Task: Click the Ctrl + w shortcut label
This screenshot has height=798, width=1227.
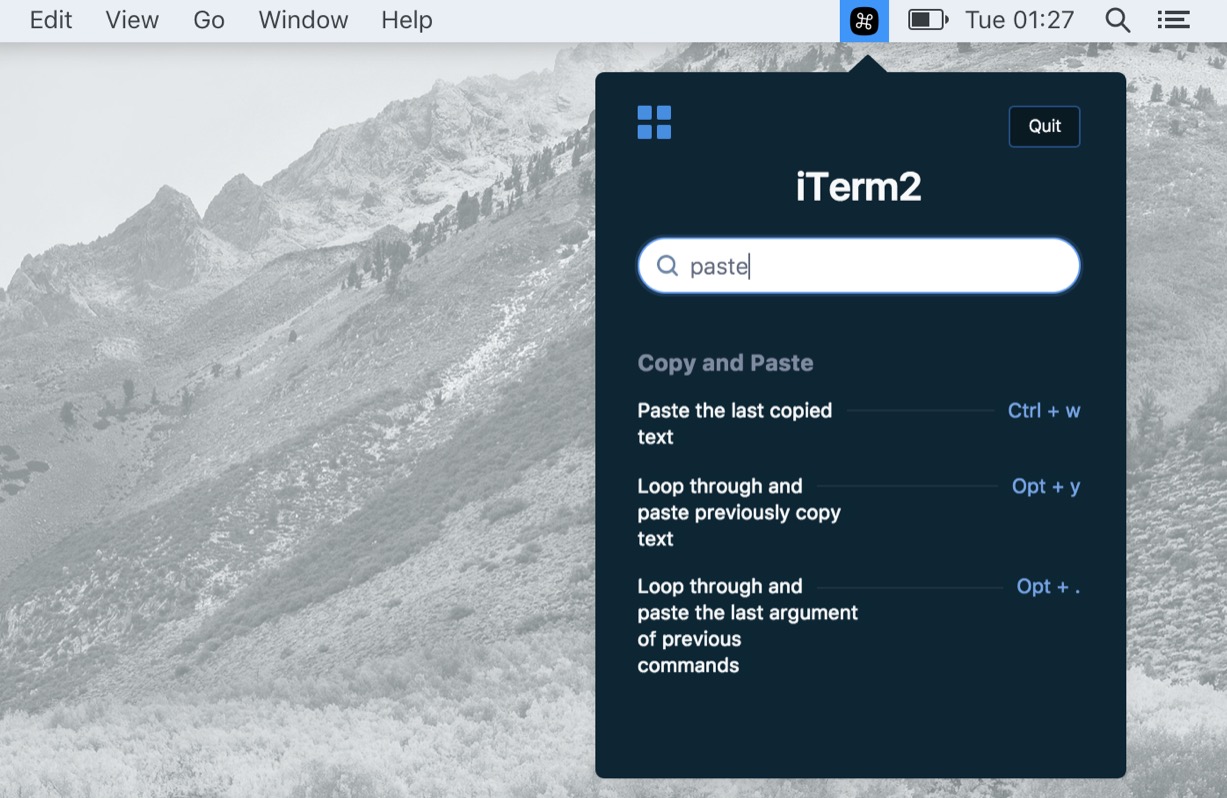Action: click(1044, 410)
